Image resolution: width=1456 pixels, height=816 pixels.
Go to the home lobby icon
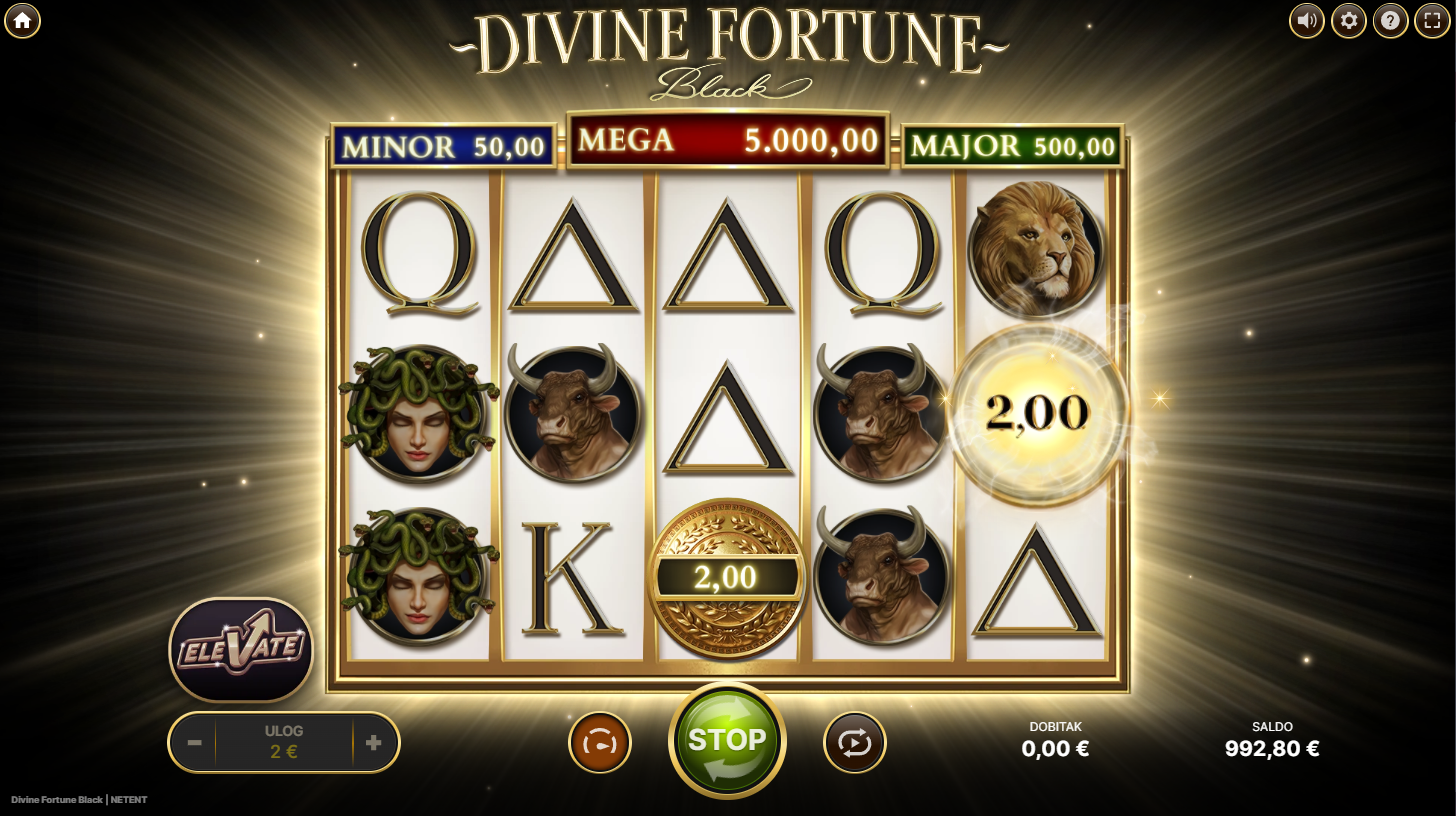click(x=22, y=20)
